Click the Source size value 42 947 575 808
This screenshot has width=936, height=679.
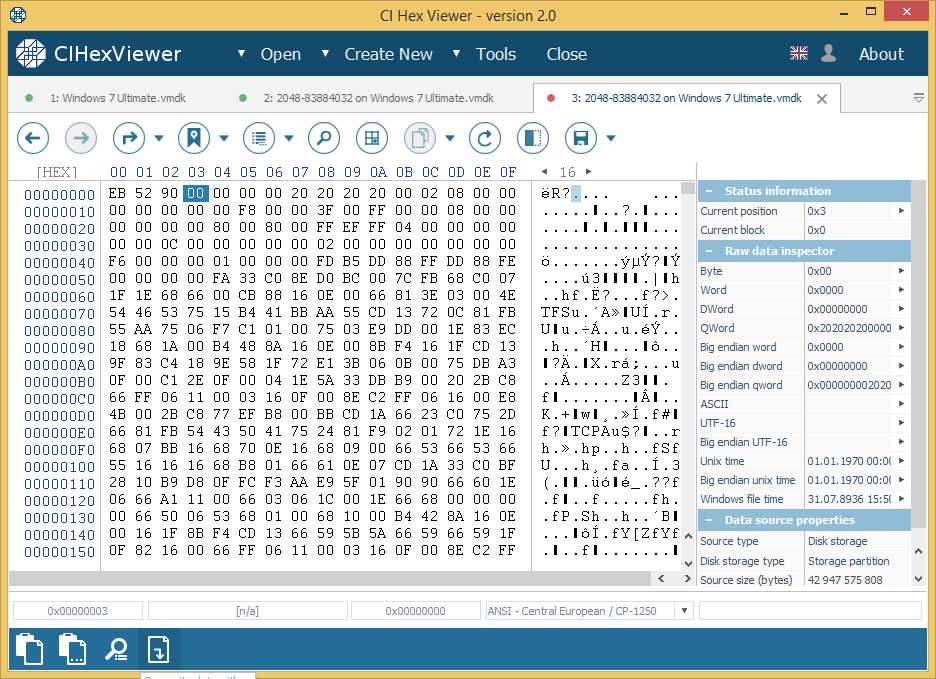[845, 580]
